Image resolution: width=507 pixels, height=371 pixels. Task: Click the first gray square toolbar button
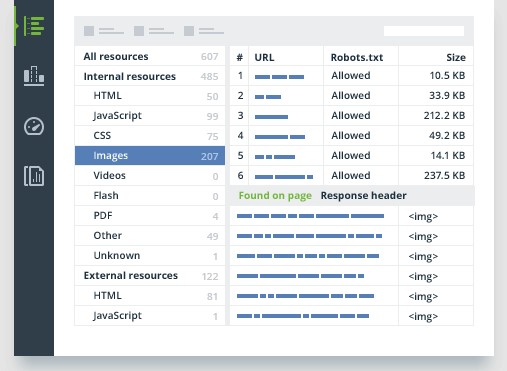point(89,31)
